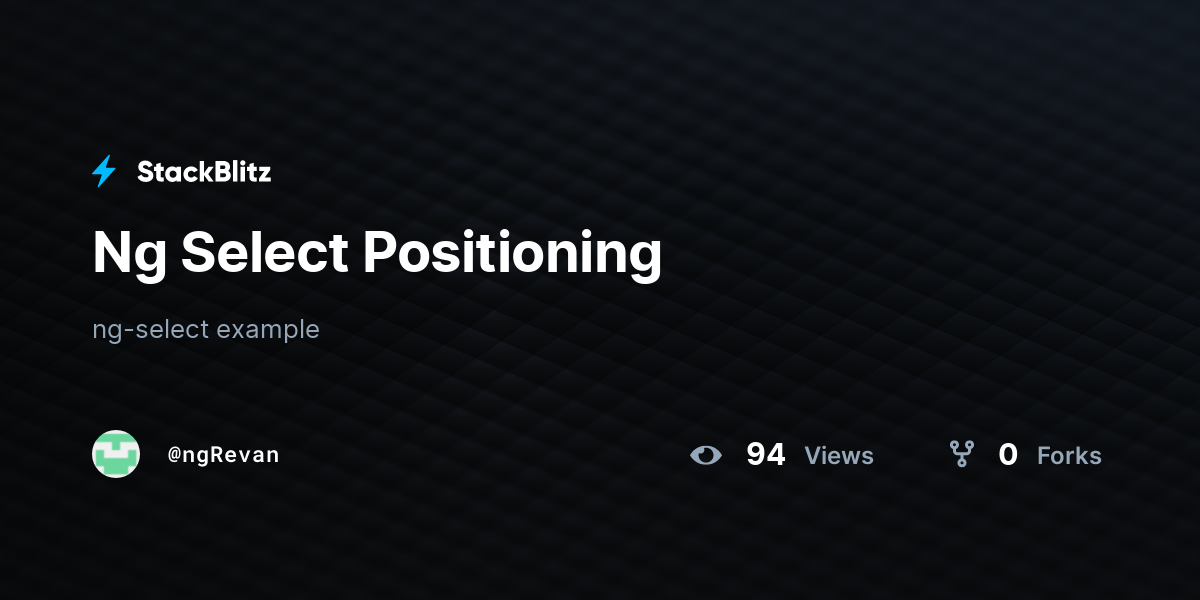Open the ngRevan pixel avatar

(116, 454)
